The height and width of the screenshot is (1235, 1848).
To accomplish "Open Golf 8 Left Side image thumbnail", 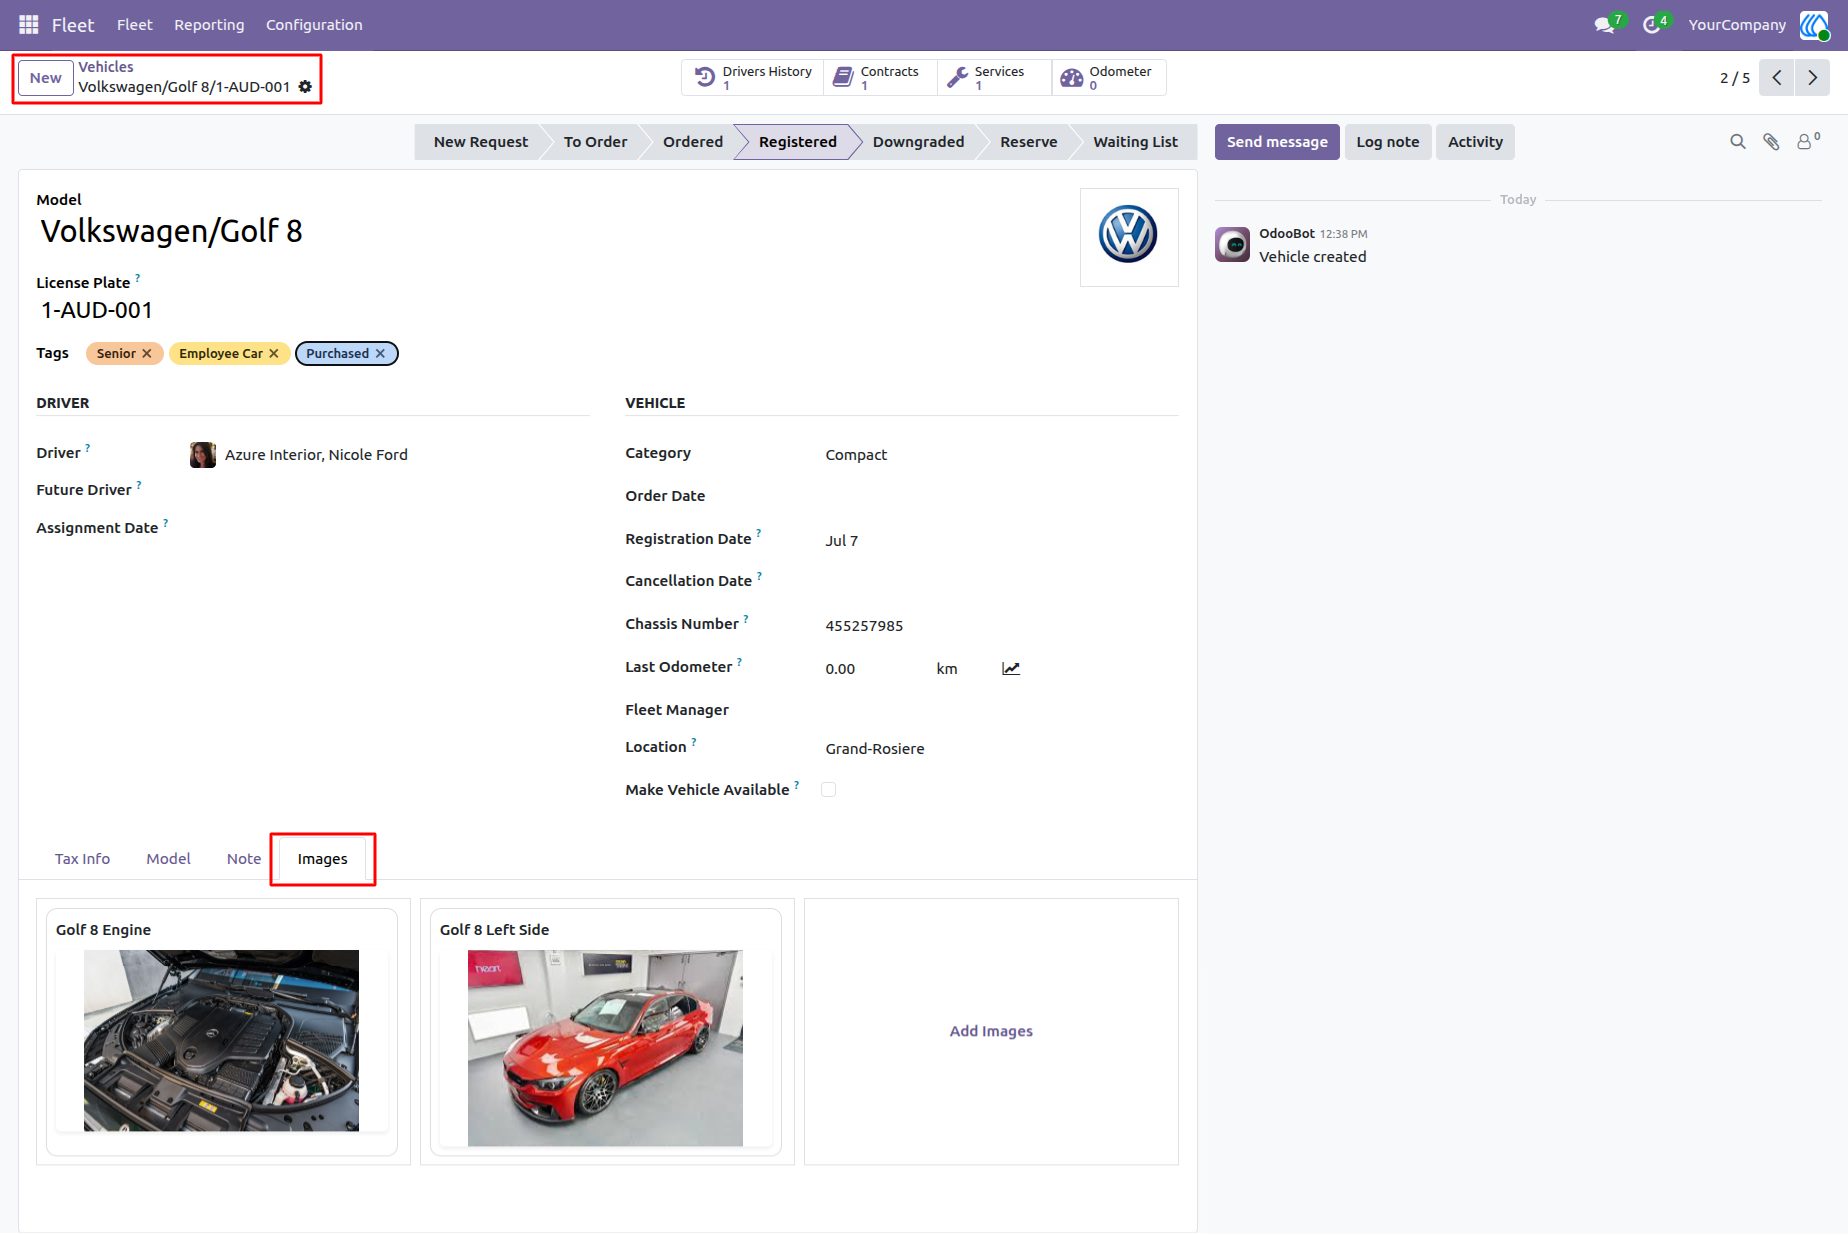I will click(x=605, y=1048).
